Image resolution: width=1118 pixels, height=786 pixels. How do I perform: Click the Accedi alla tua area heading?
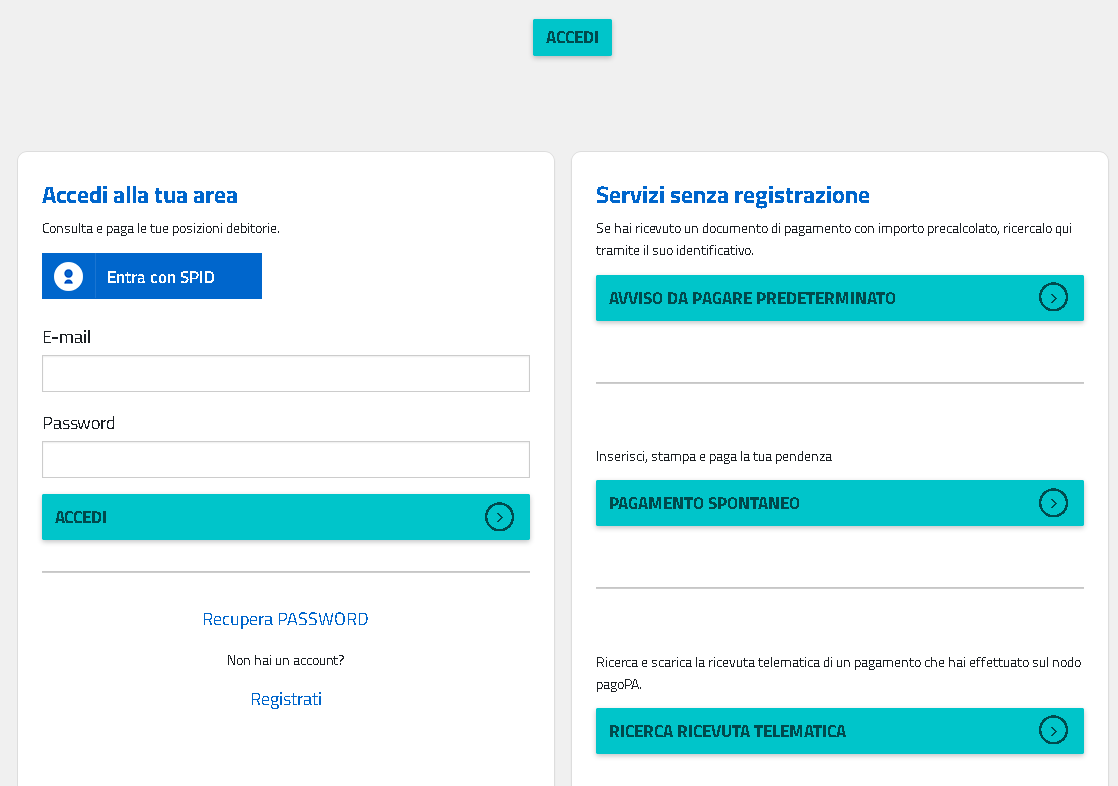click(139, 195)
